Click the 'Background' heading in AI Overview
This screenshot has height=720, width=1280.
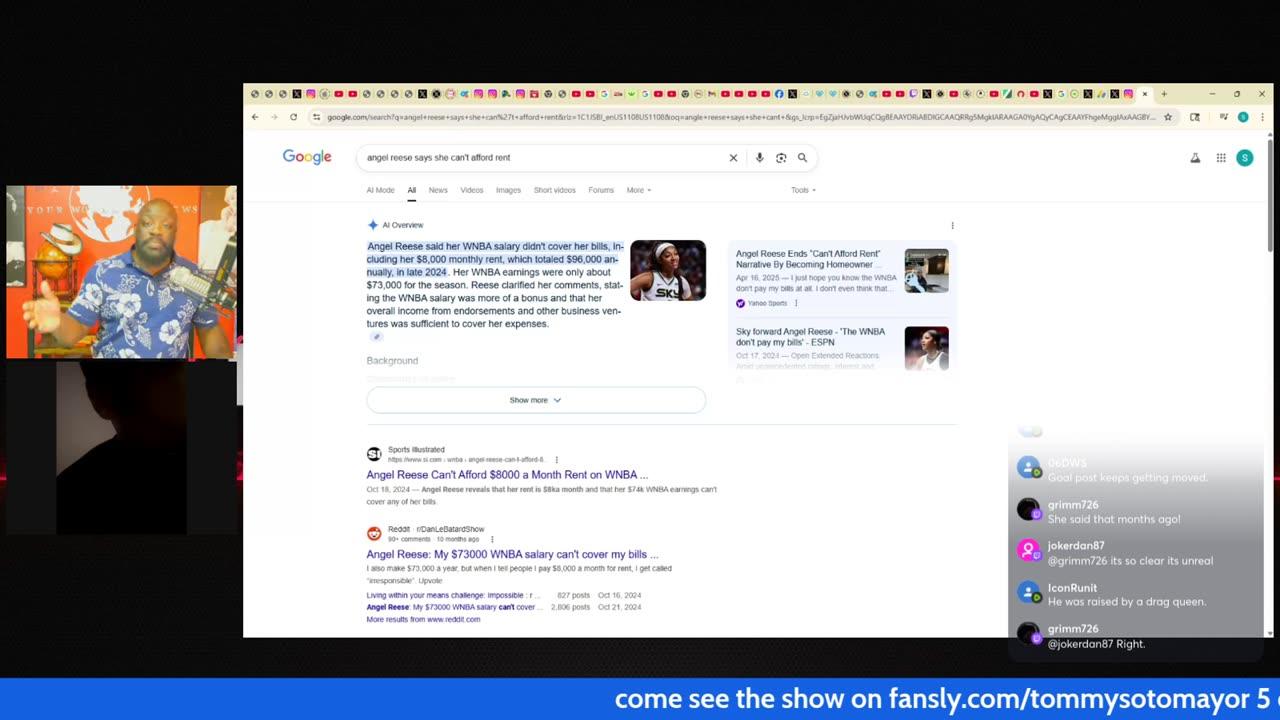coord(392,361)
